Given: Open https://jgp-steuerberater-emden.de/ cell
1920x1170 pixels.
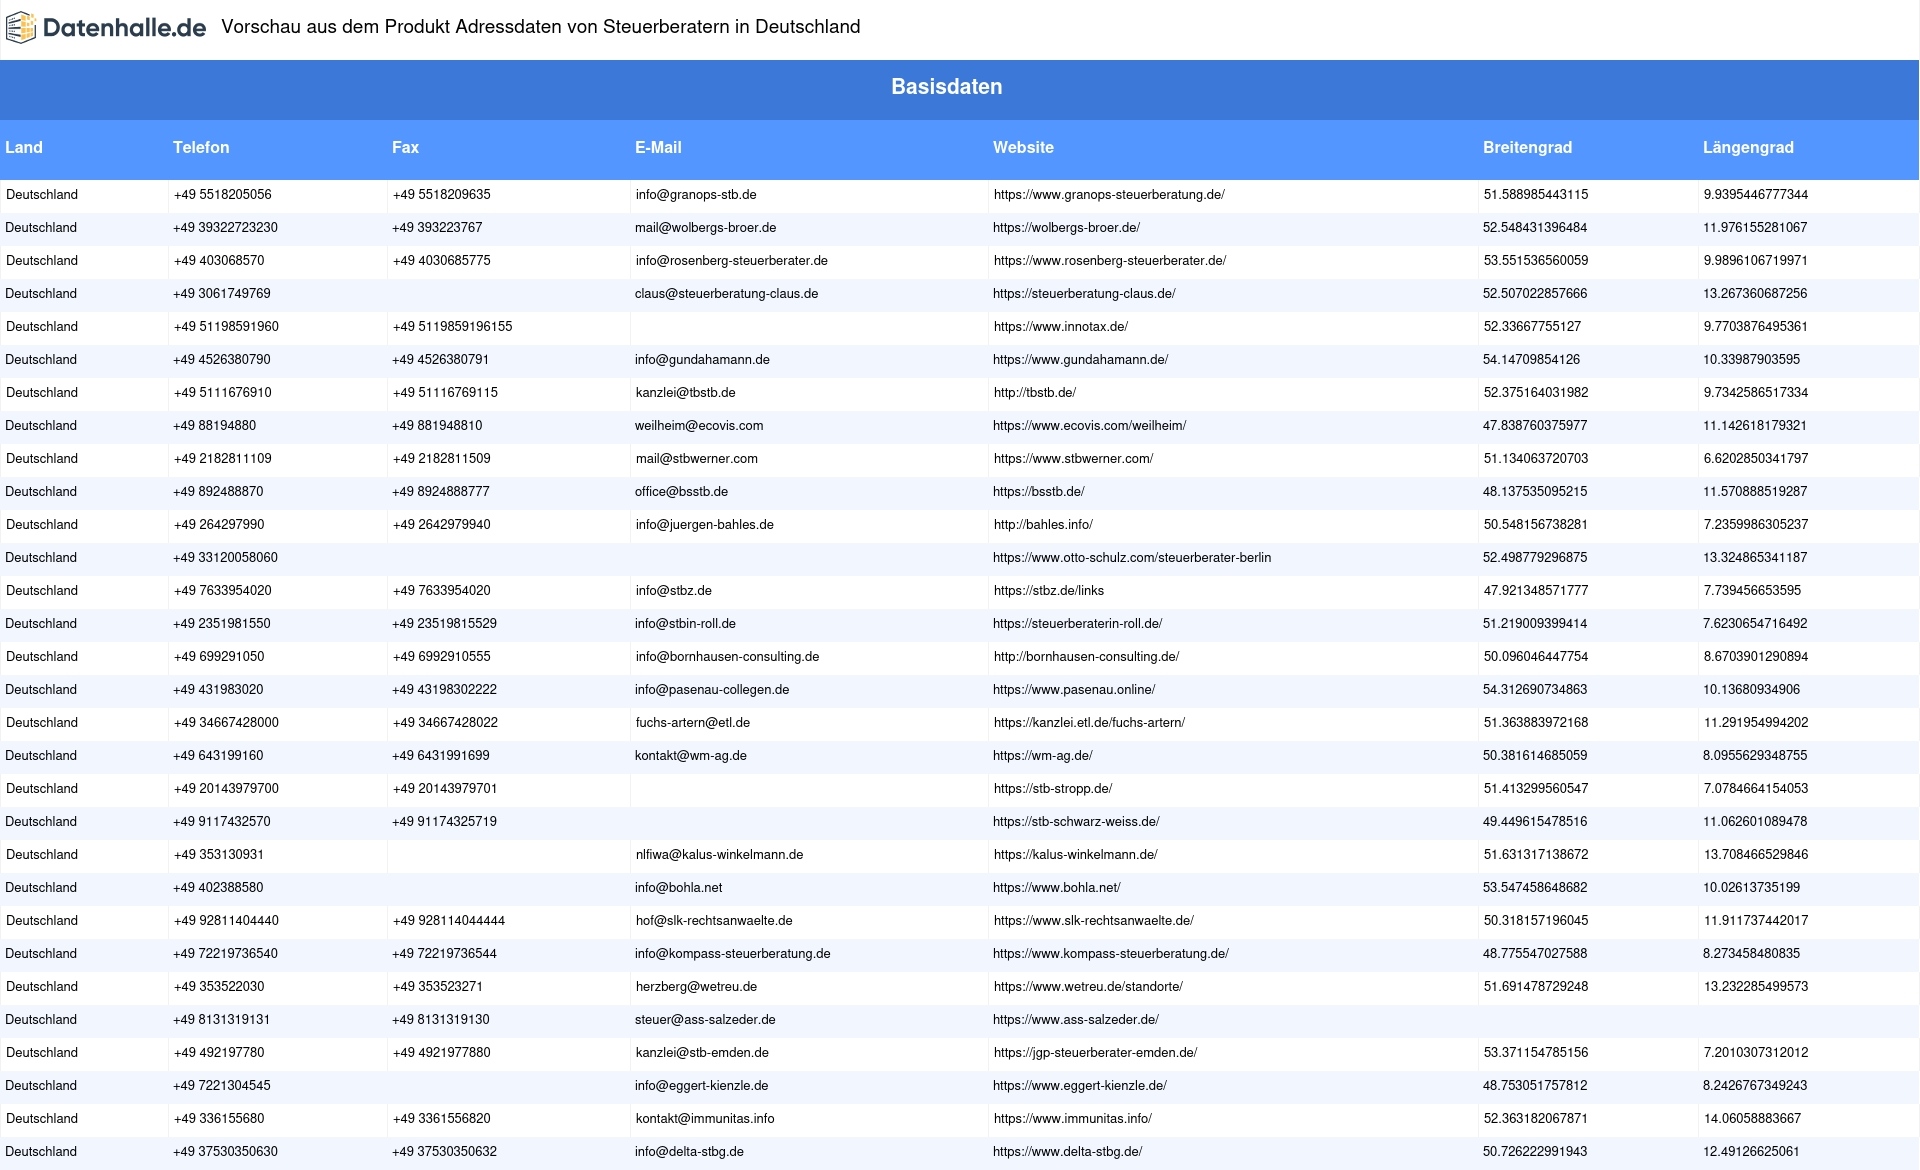Looking at the screenshot, I should [x=1096, y=1053].
